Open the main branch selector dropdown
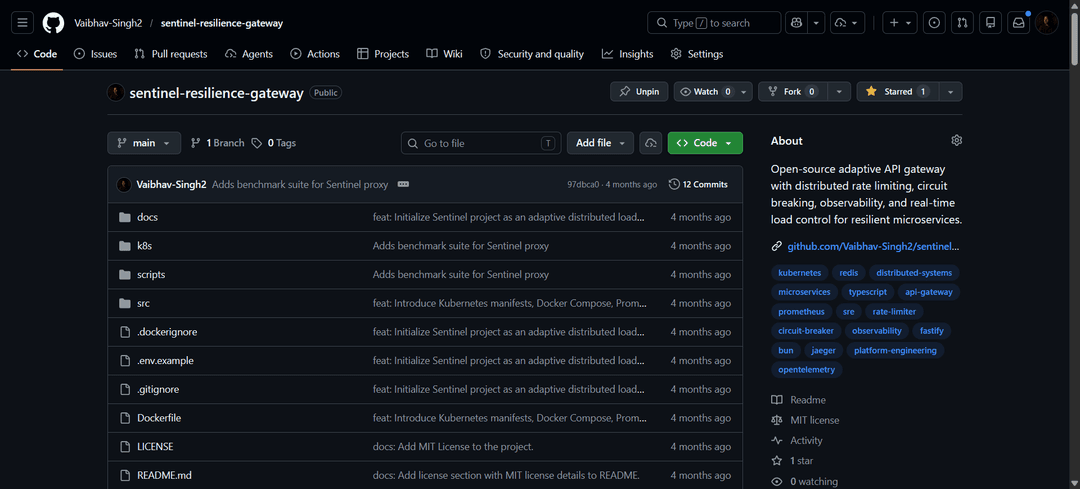Image resolution: width=1080 pixels, height=489 pixels. coord(144,143)
